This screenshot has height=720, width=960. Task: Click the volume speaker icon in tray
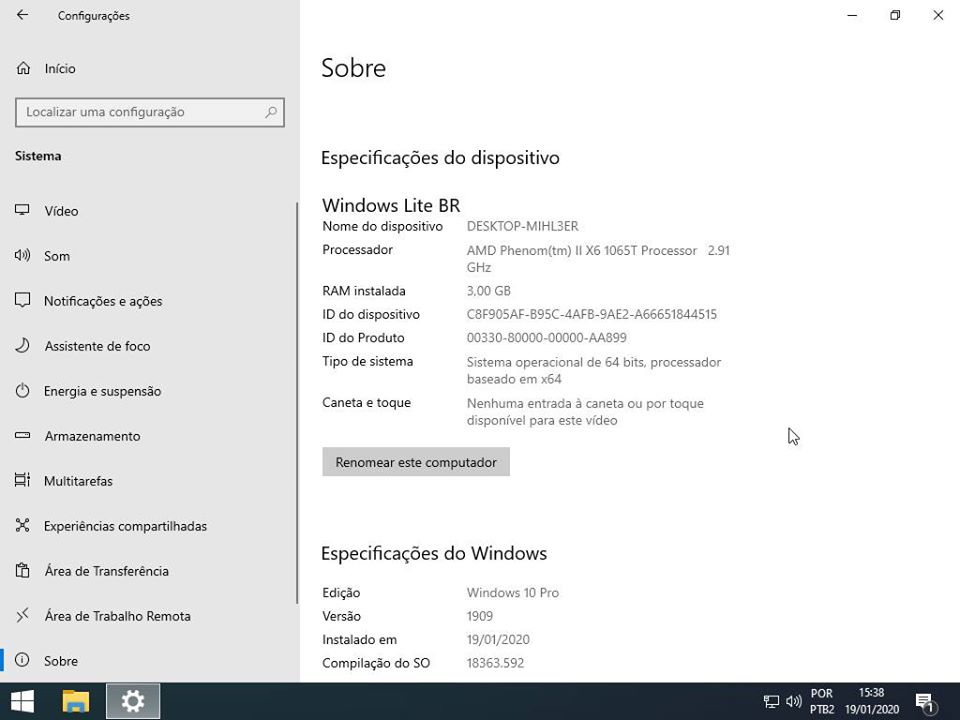coord(793,700)
